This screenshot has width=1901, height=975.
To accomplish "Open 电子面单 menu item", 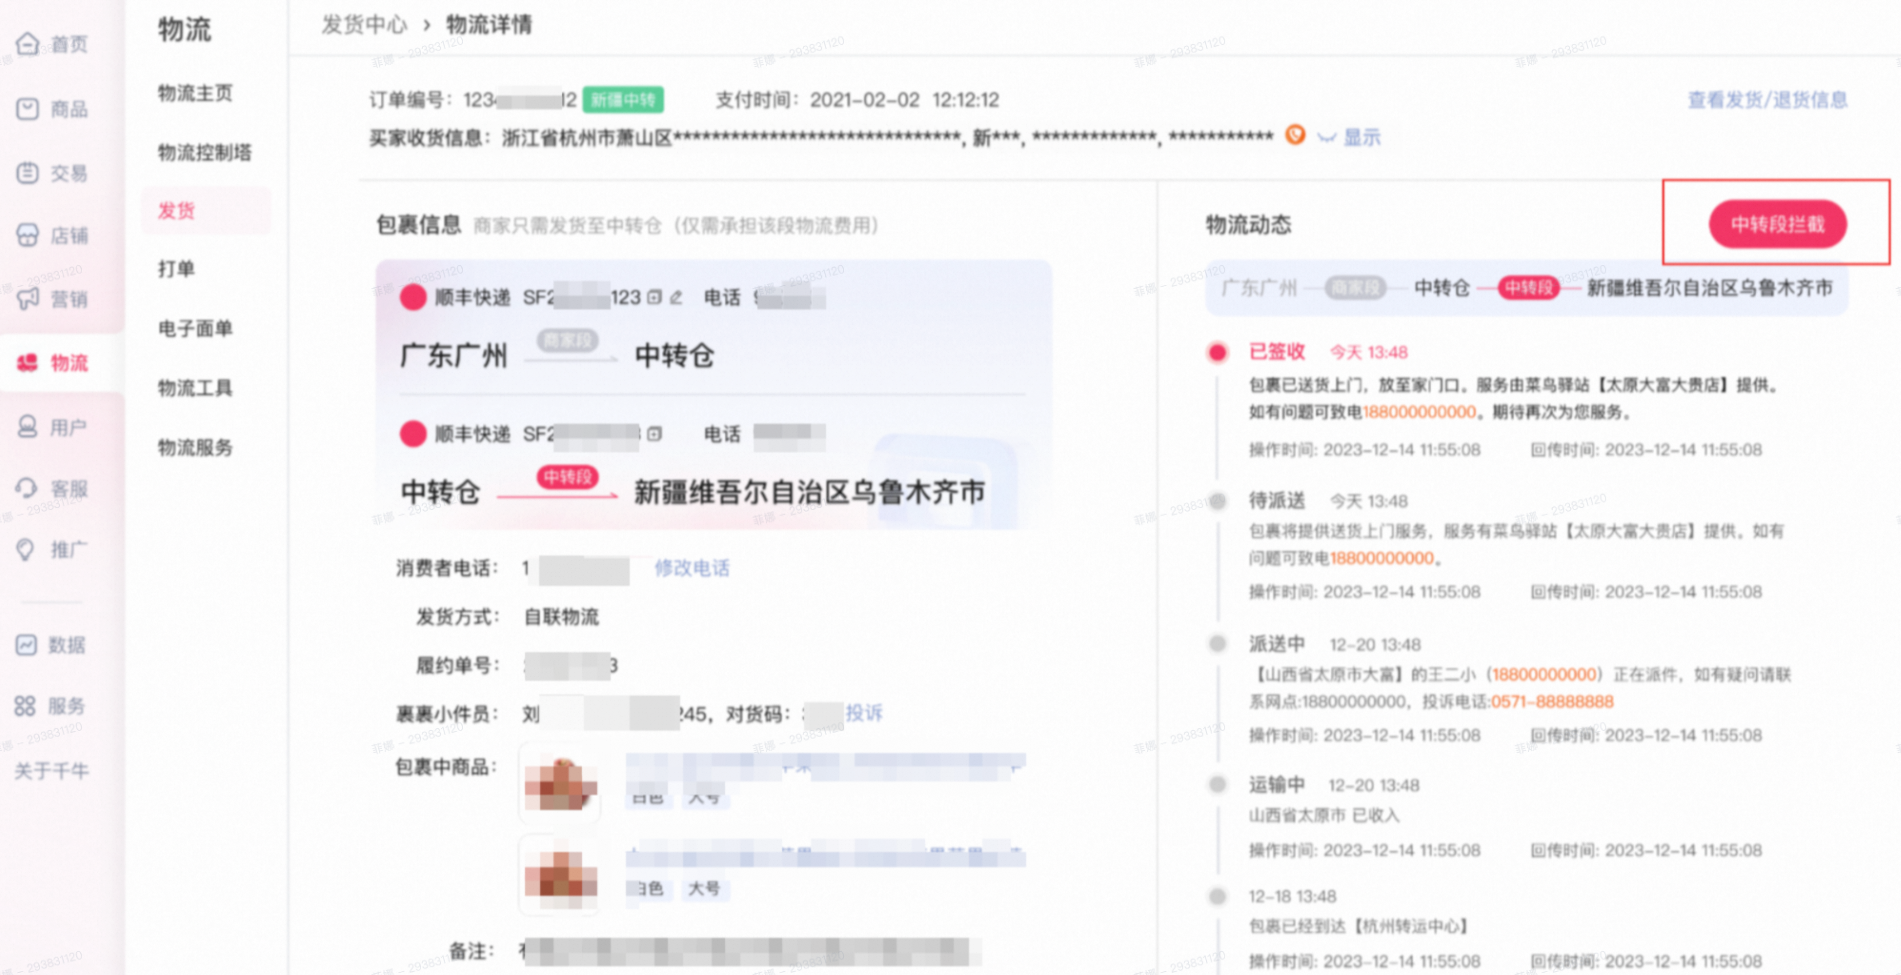I will [195, 328].
